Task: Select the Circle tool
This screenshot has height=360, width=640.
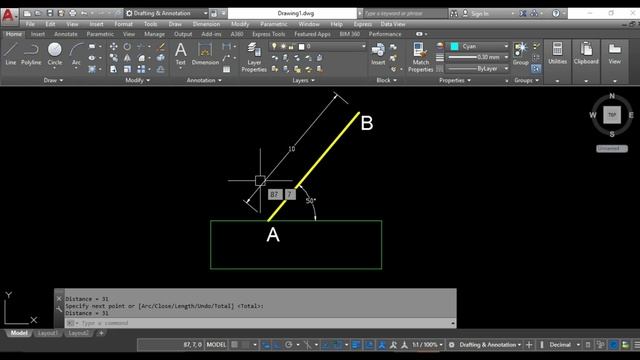Action: (55, 54)
